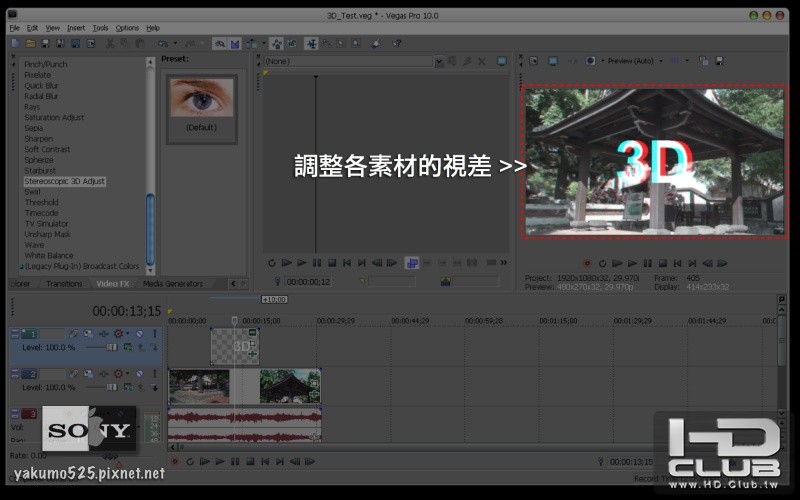This screenshot has height=500, width=800.
Task: Expand Legacy Plug-In Broadcast Colors item
Action: [21, 266]
